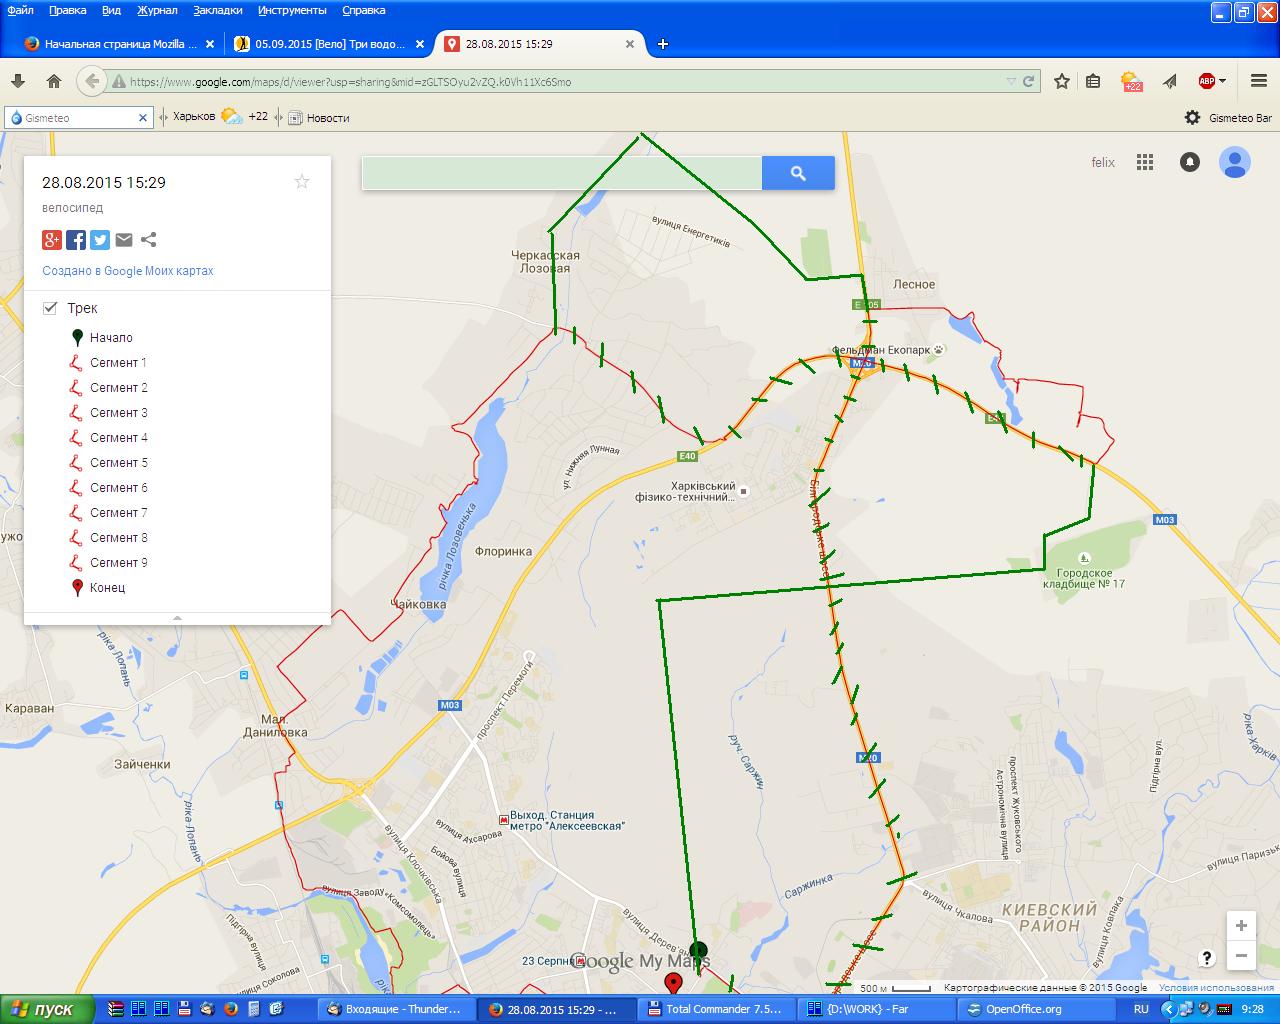
Task: Bookmark this page with star icon
Action: click(x=1062, y=81)
